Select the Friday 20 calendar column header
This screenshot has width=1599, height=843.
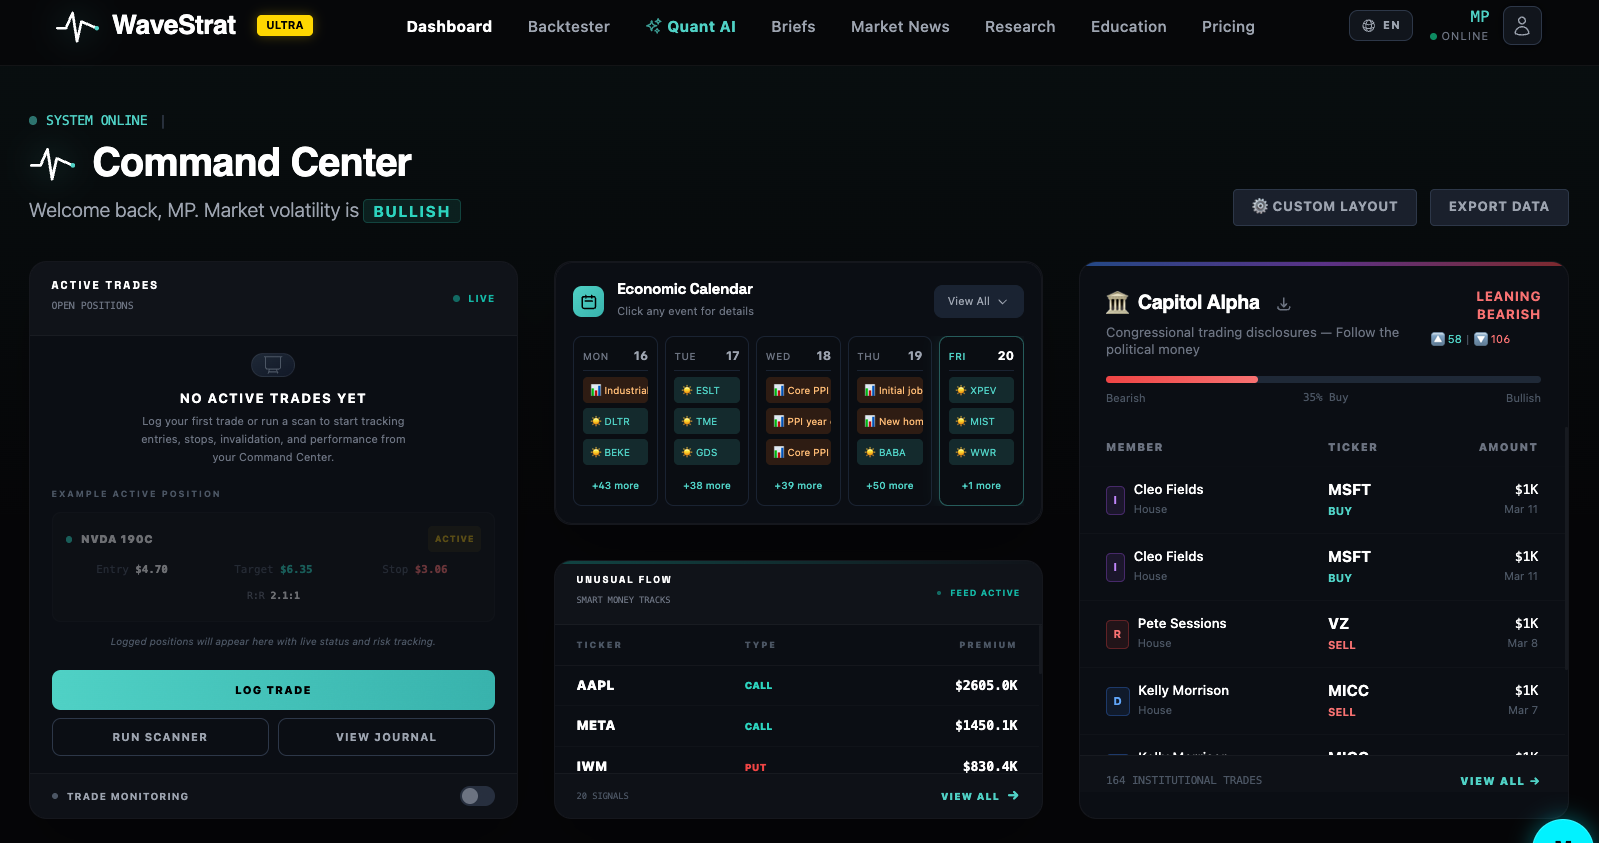(x=981, y=356)
